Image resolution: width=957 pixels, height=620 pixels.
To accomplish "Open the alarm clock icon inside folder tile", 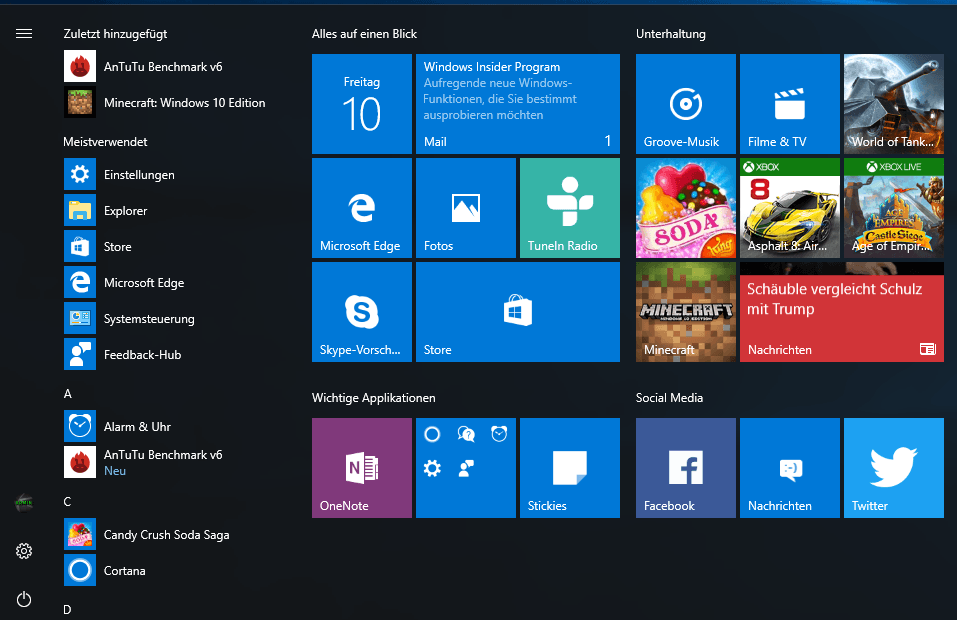I will (x=499, y=434).
